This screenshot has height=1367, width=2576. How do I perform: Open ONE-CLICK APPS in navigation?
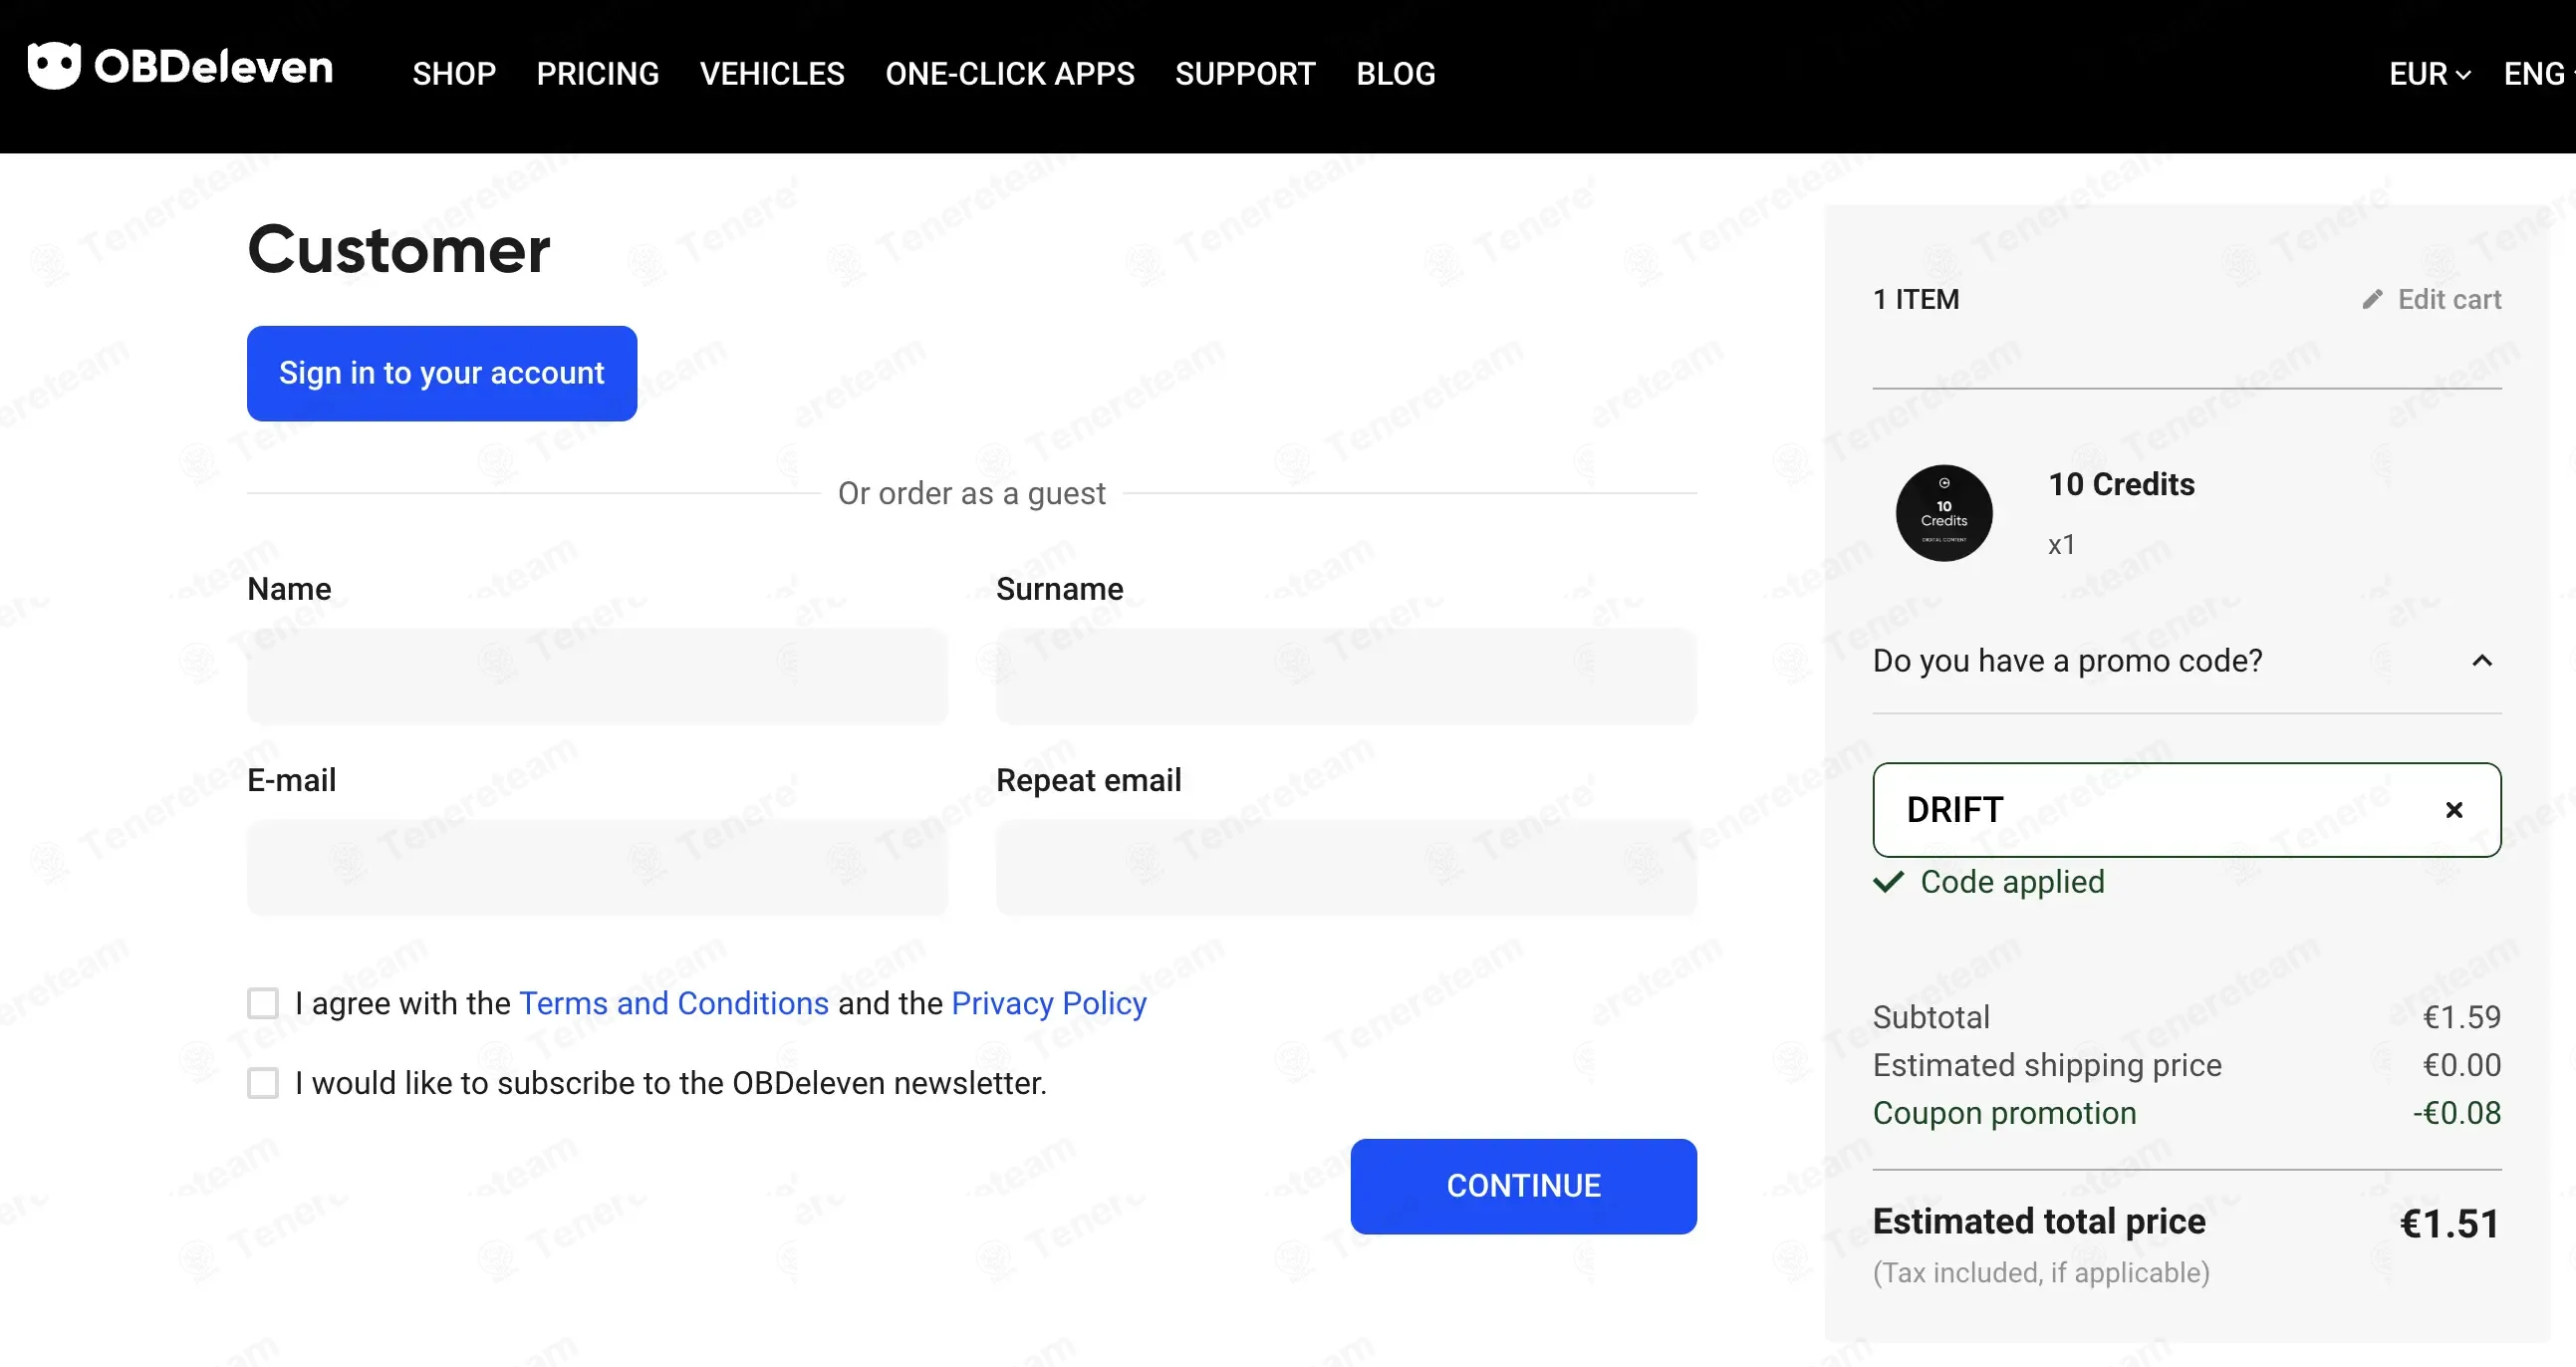pos(1010,74)
